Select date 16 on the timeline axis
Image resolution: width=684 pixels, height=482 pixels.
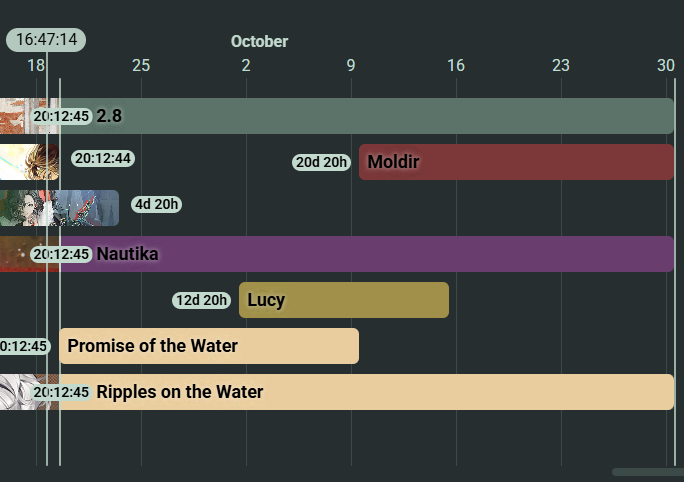tap(456, 66)
